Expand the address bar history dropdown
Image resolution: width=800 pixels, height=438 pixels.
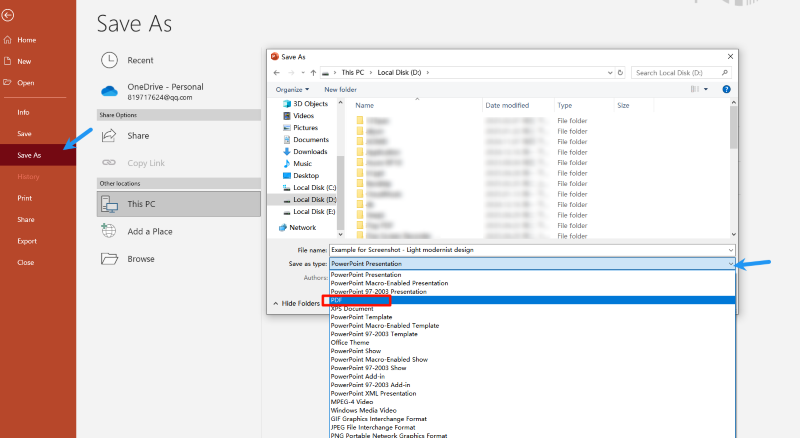pos(610,73)
